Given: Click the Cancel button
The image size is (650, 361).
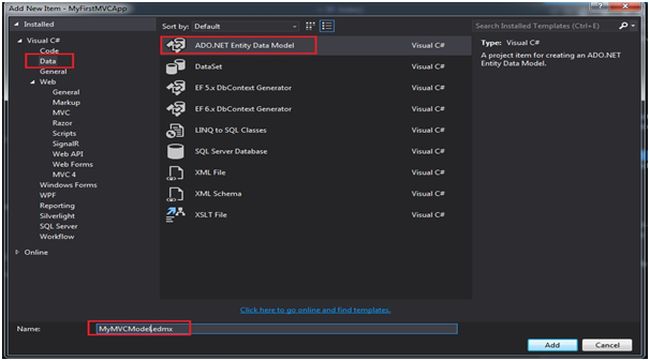Looking at the screenshot, I should click(x=607, y=345).
